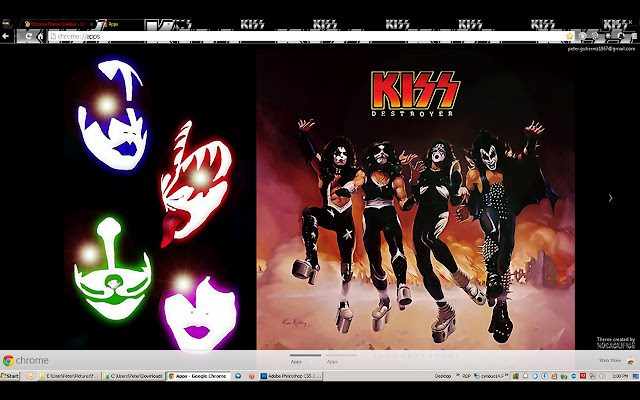Click the browser Back arrow
This screenshot has width=640, height=400.
5,36
